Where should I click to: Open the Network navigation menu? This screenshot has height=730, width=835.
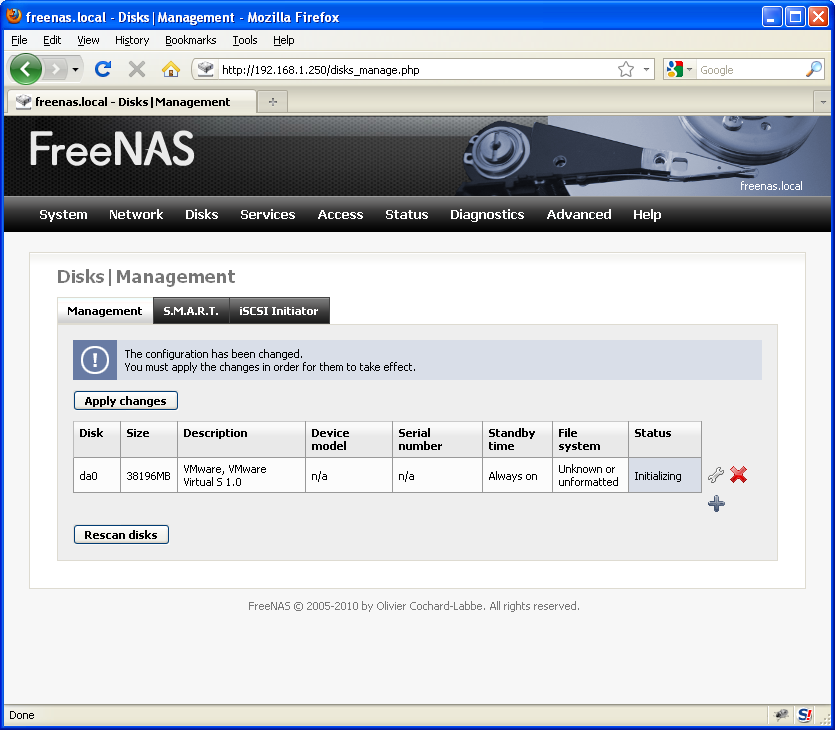(x=136, y=214)
